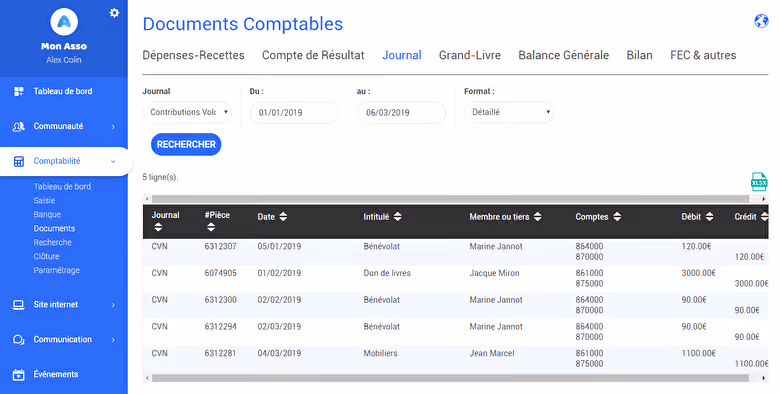Click the Tableau de bord grid icon
Viewport: 780px width, 394px height.
19,92
